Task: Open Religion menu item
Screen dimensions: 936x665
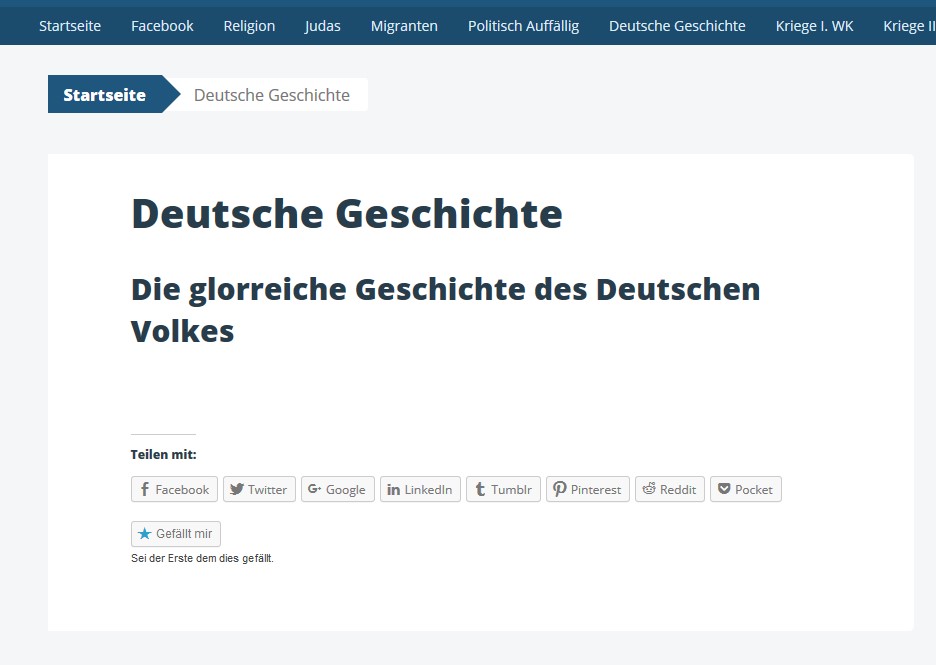Action: pos(249,26)
